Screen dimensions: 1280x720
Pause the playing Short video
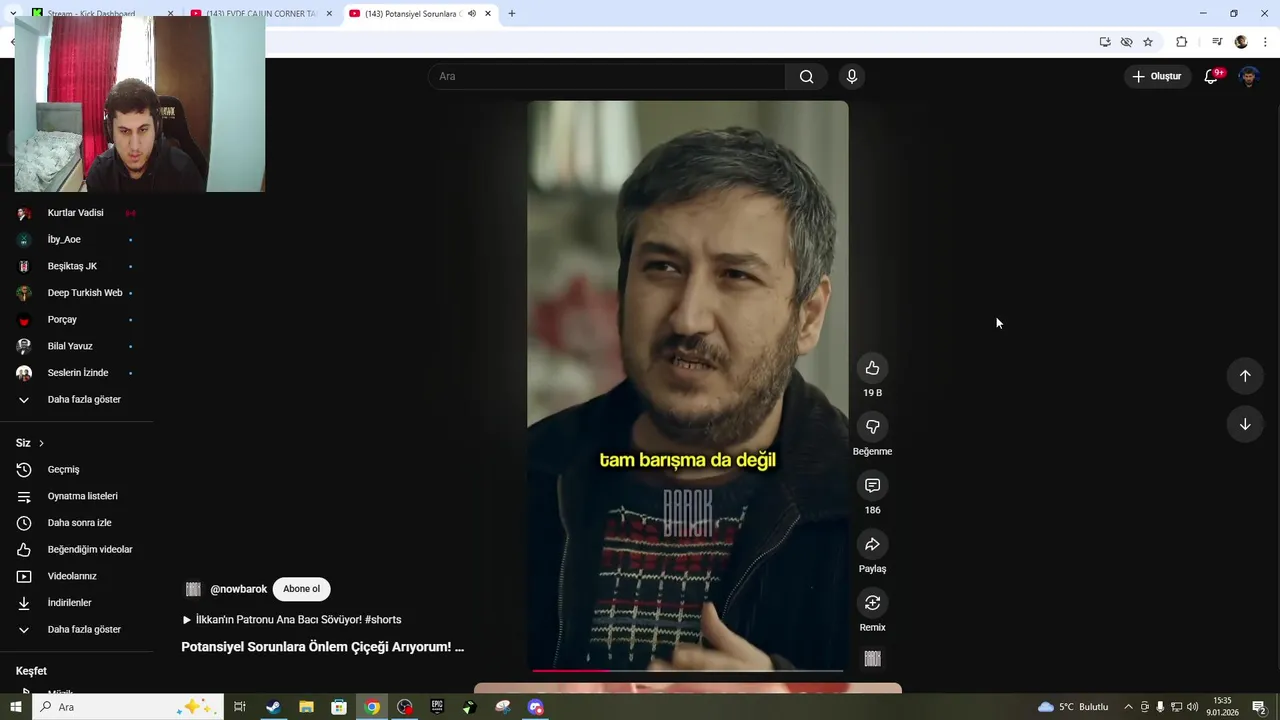point(688,385)
